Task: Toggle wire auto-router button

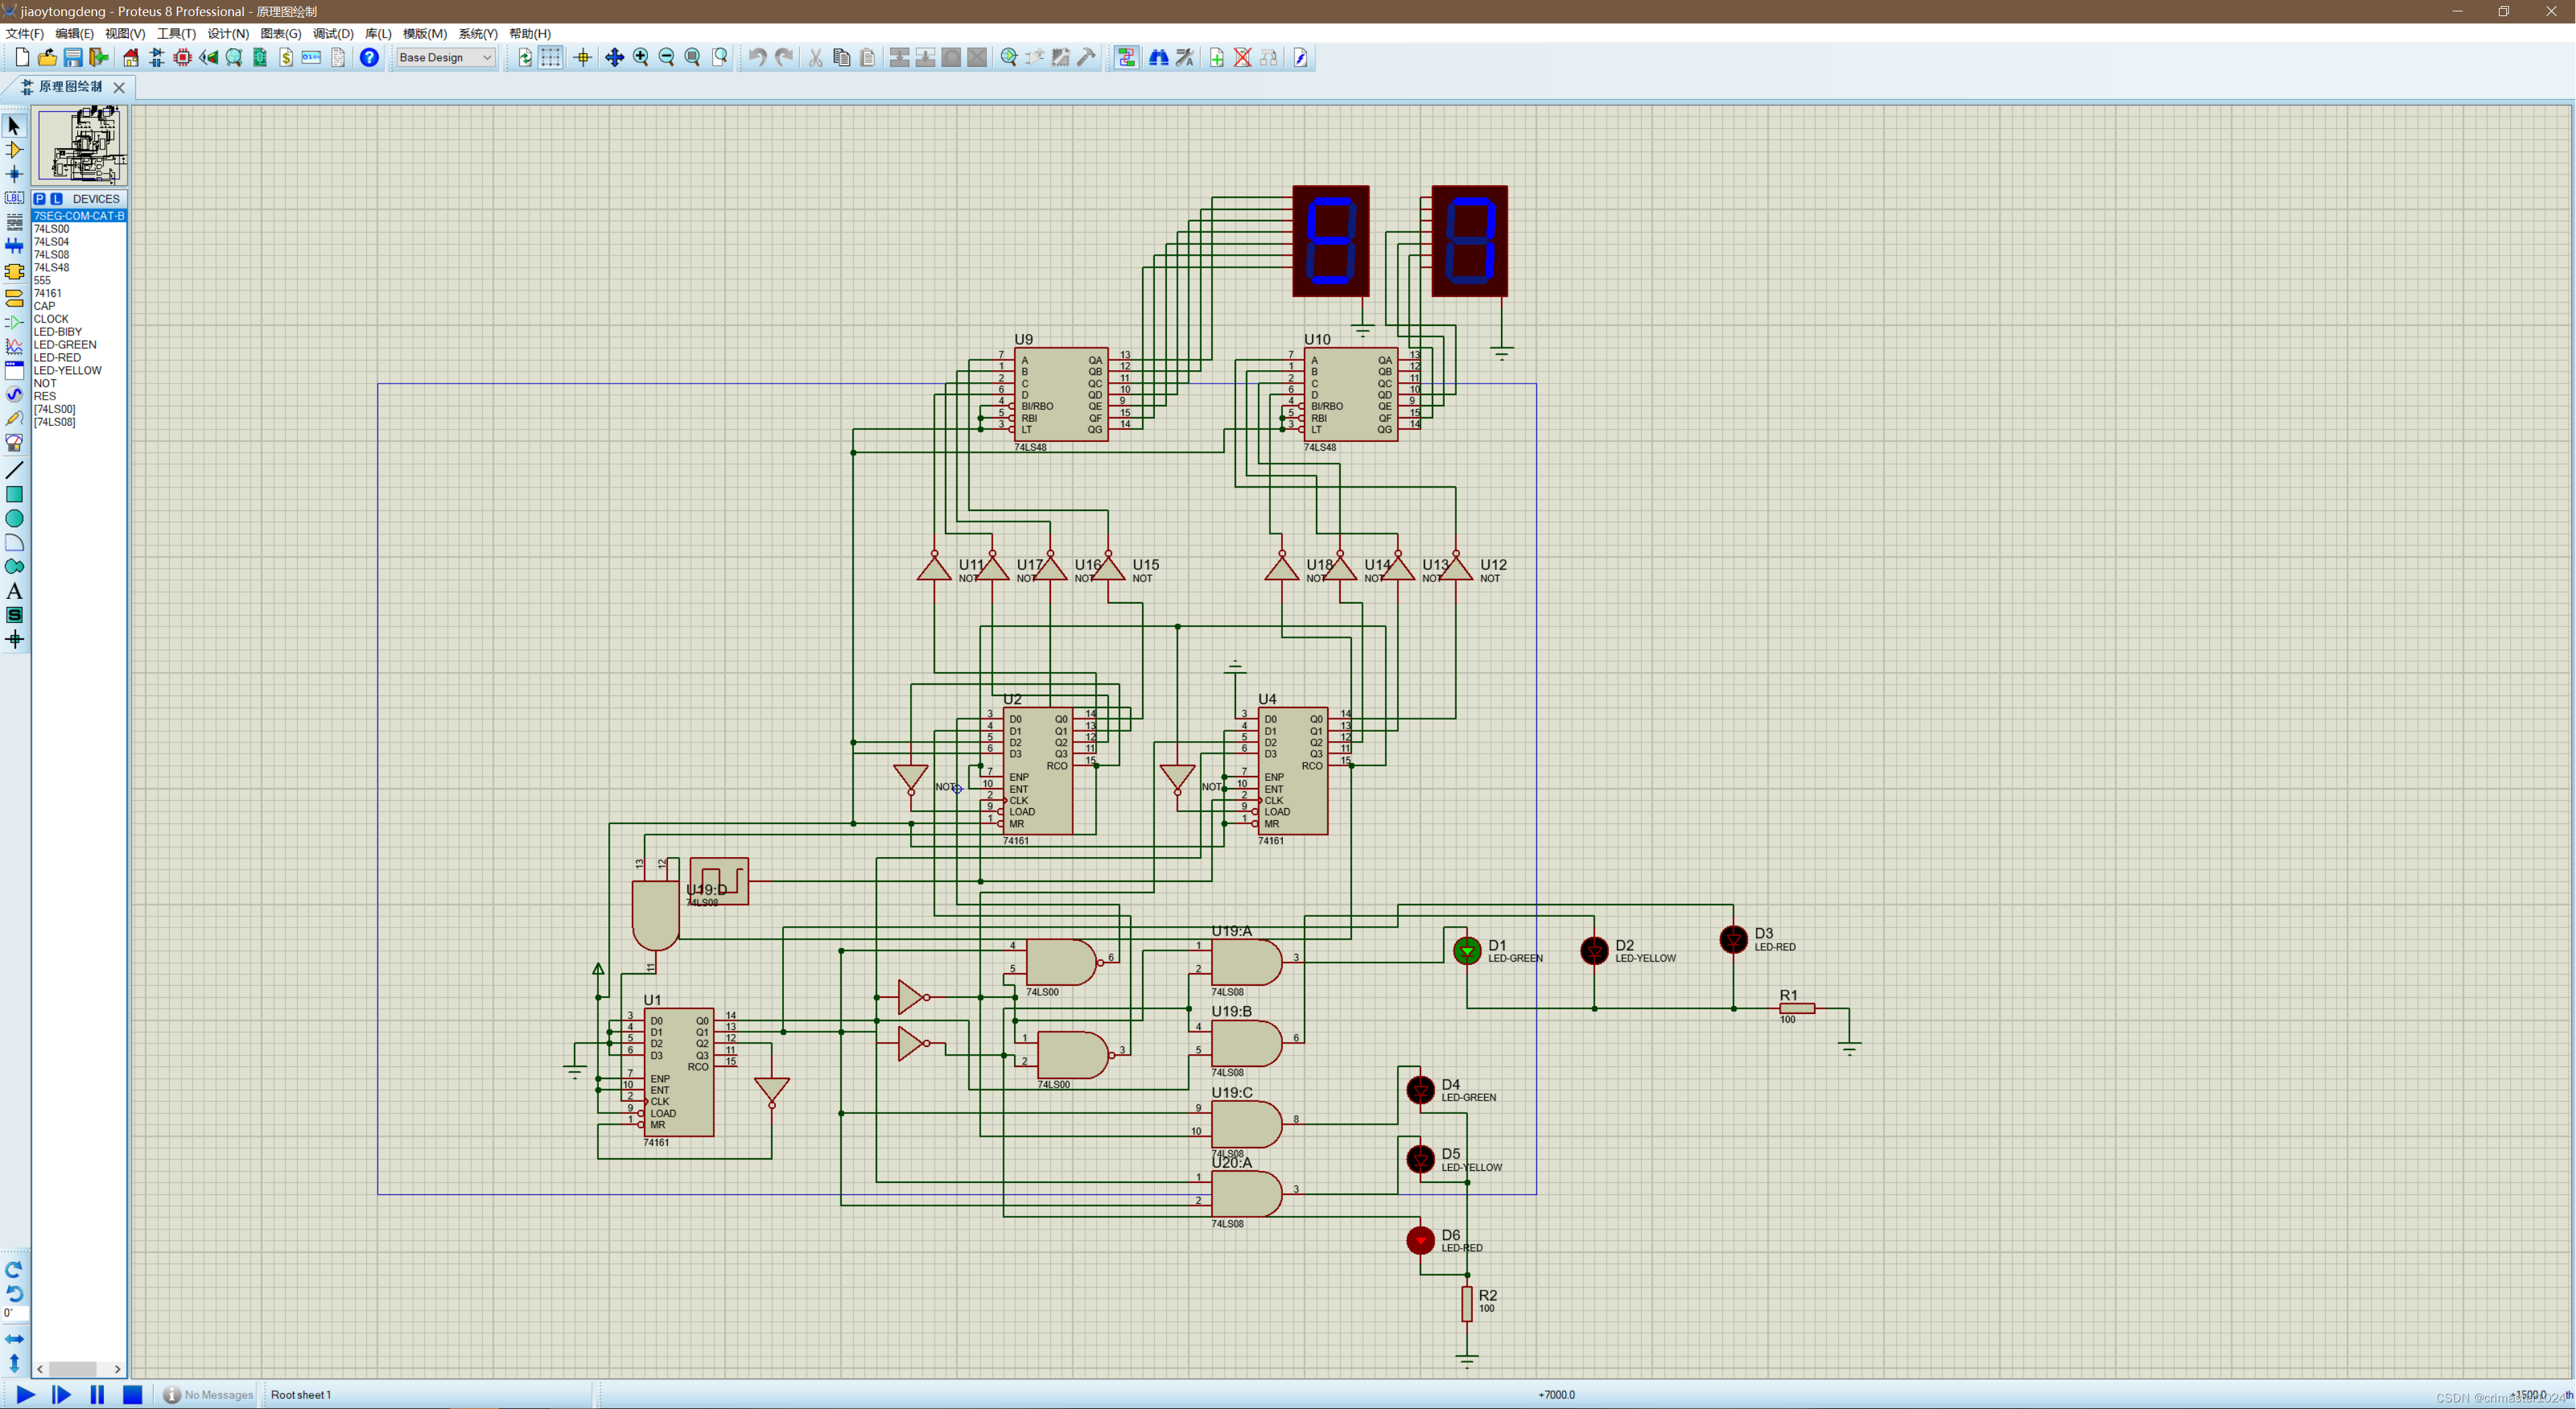Action: [x=1126, y=58]
